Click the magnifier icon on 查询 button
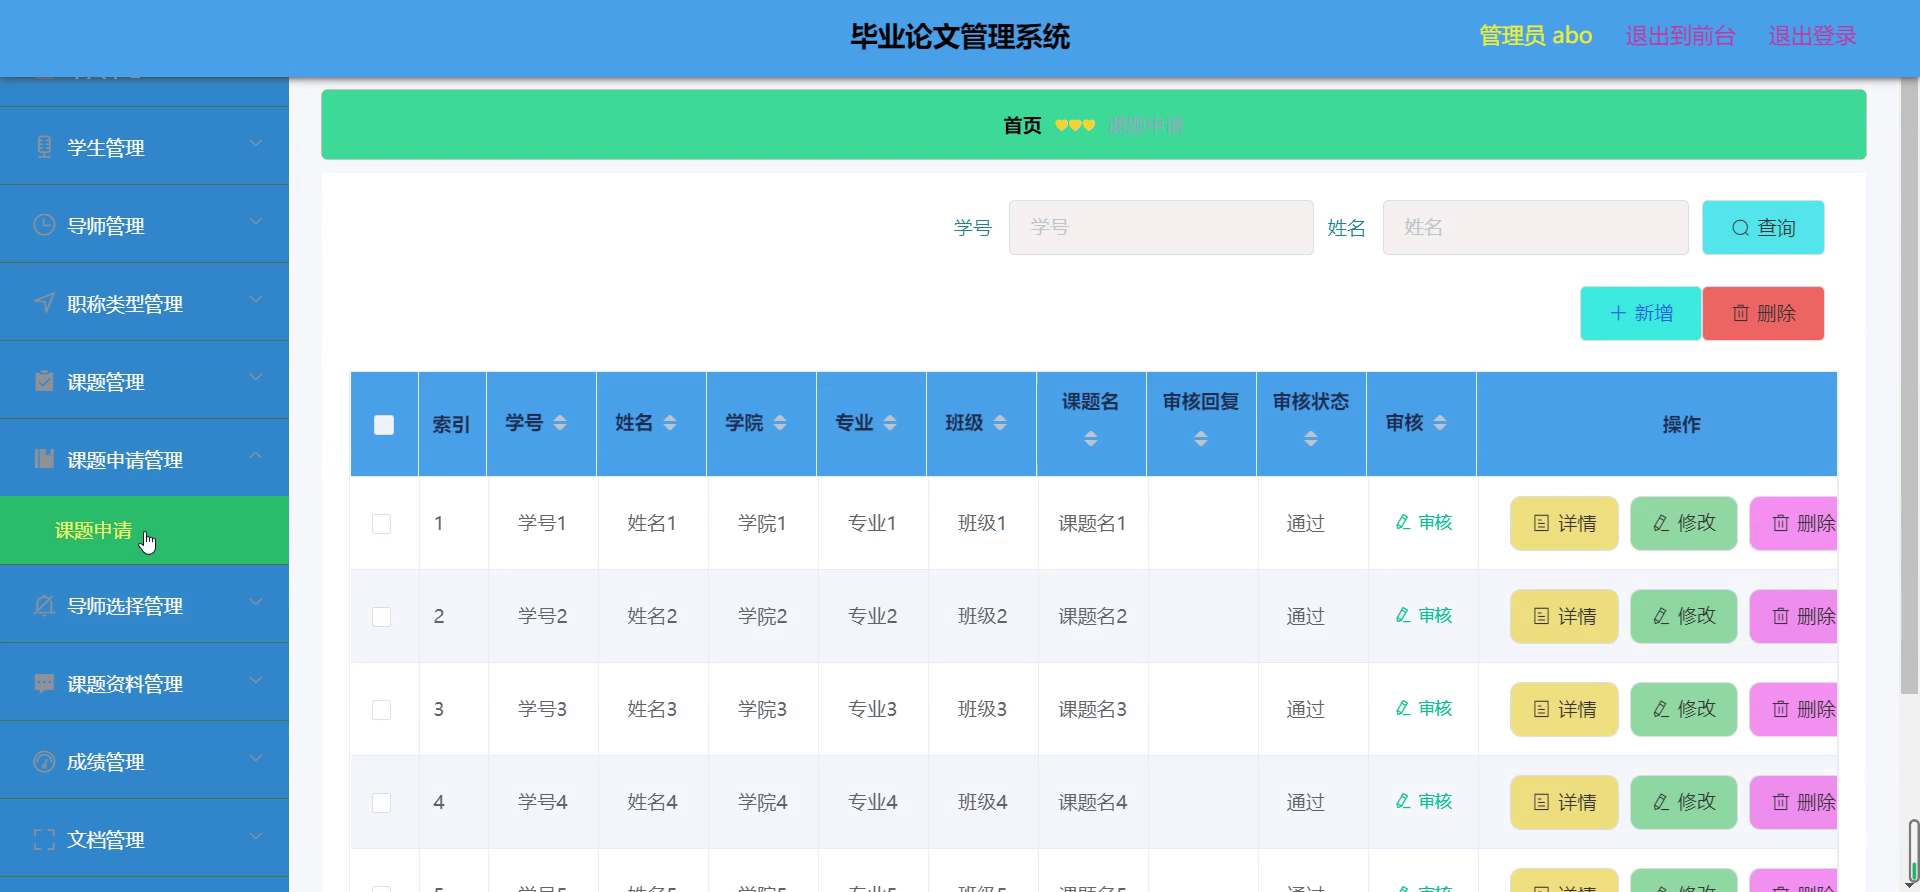 tap(1740, 228)
